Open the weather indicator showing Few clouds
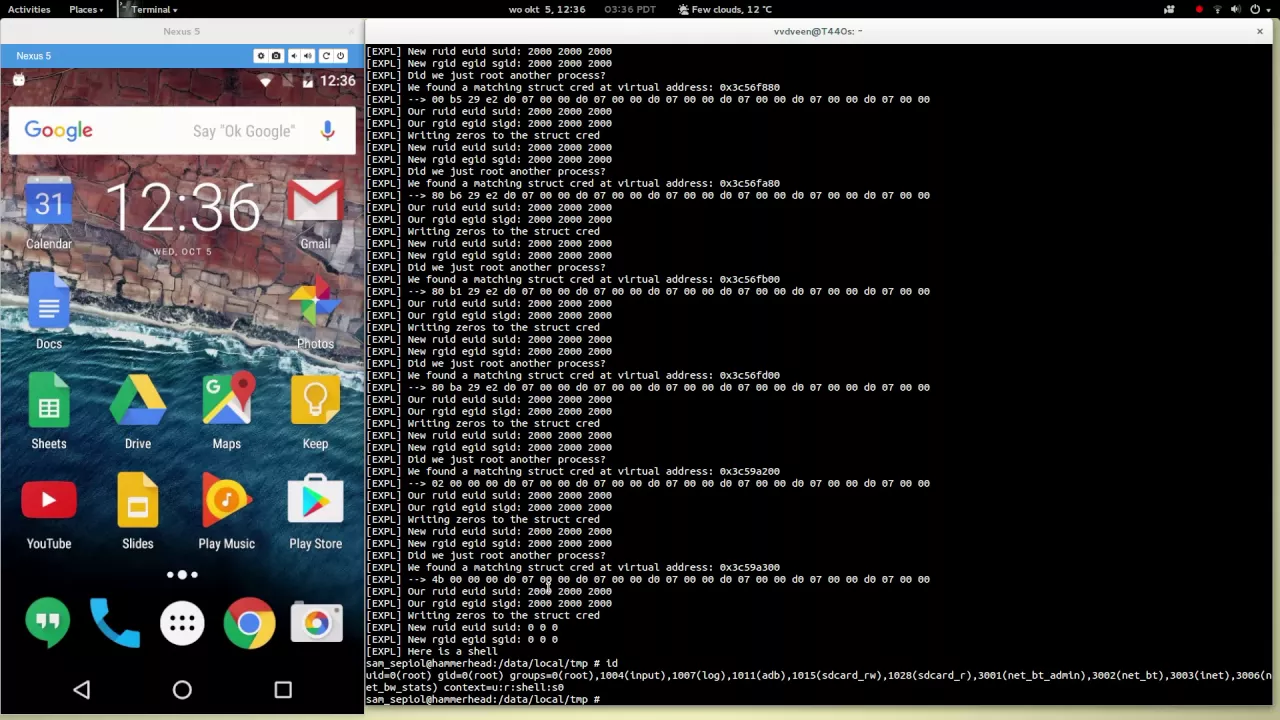Image resolution: width=1280 pixels, height=720 pixels. click(725, 9)
